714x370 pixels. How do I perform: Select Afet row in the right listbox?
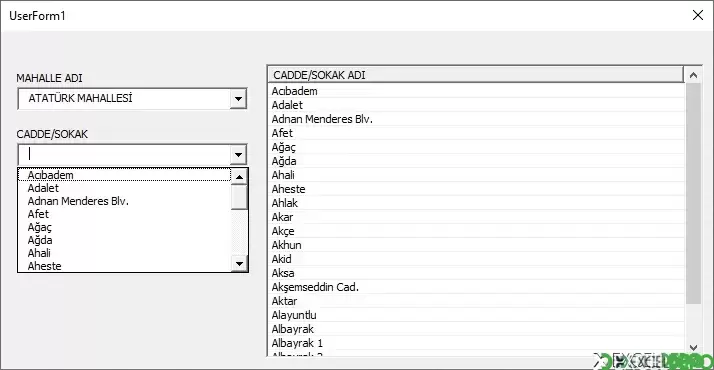pyautogui.click(x=477, y=133)
